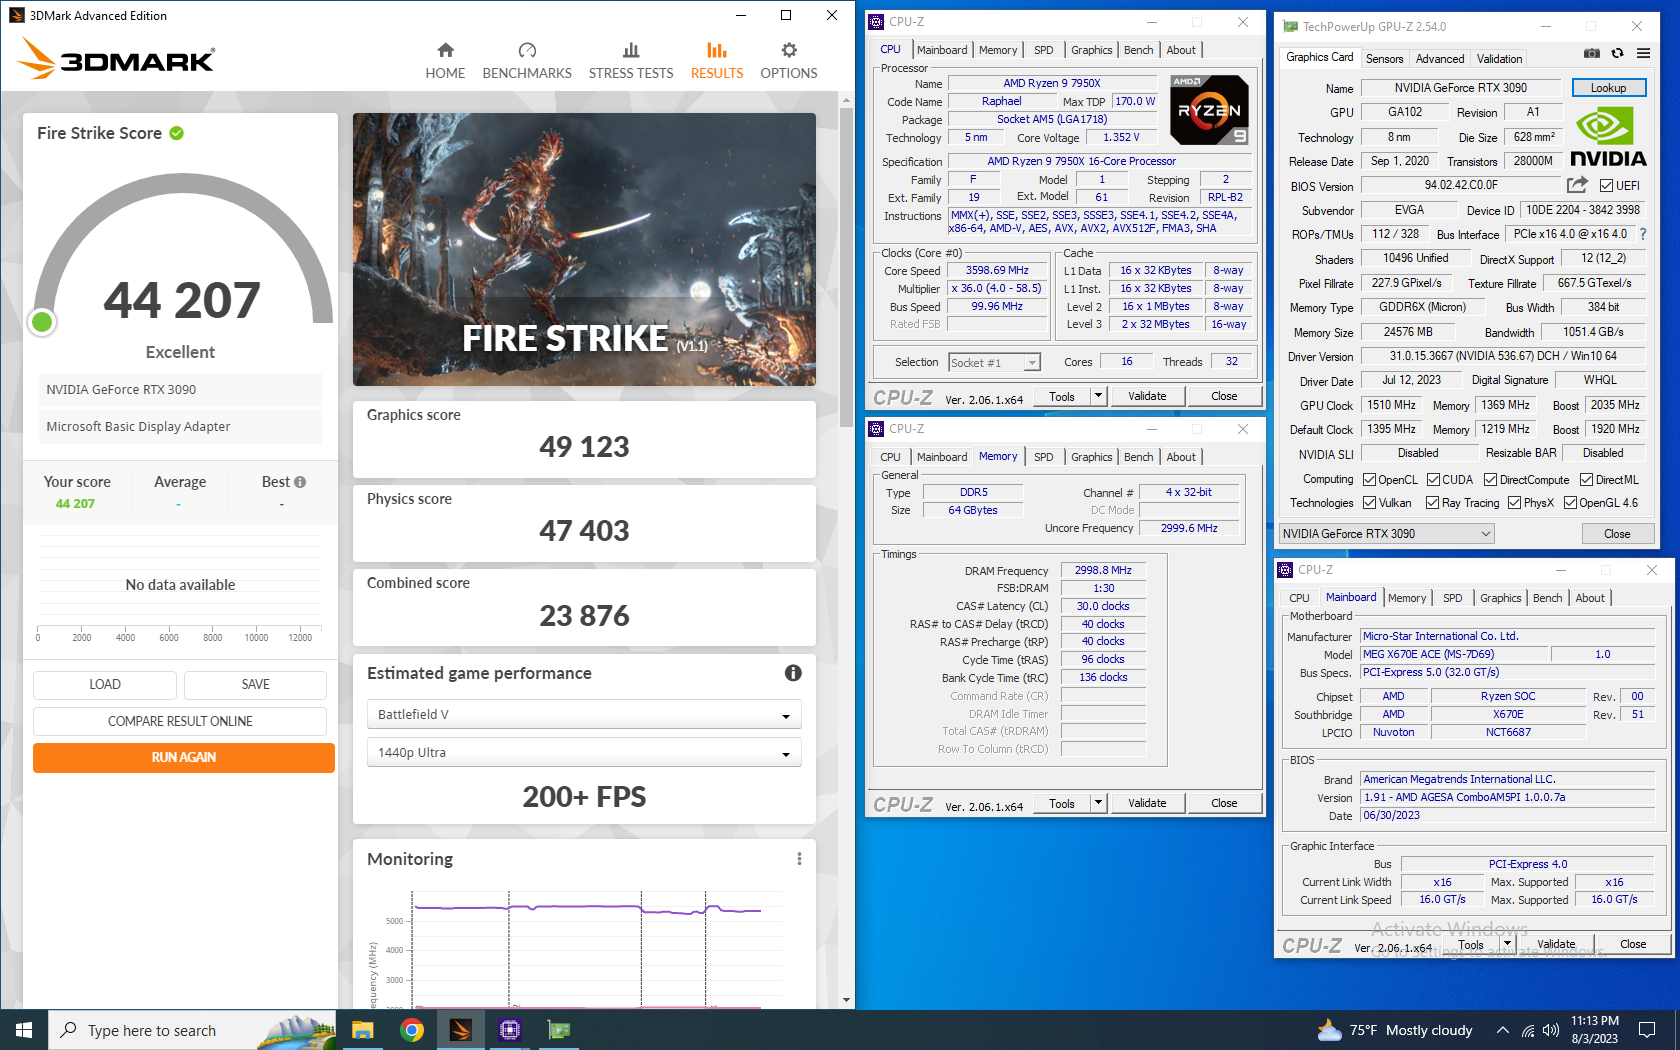Click the Fire Strike thumbnail image
The width and height of the screenshot is (1680, 1050).
pos(584,249)
